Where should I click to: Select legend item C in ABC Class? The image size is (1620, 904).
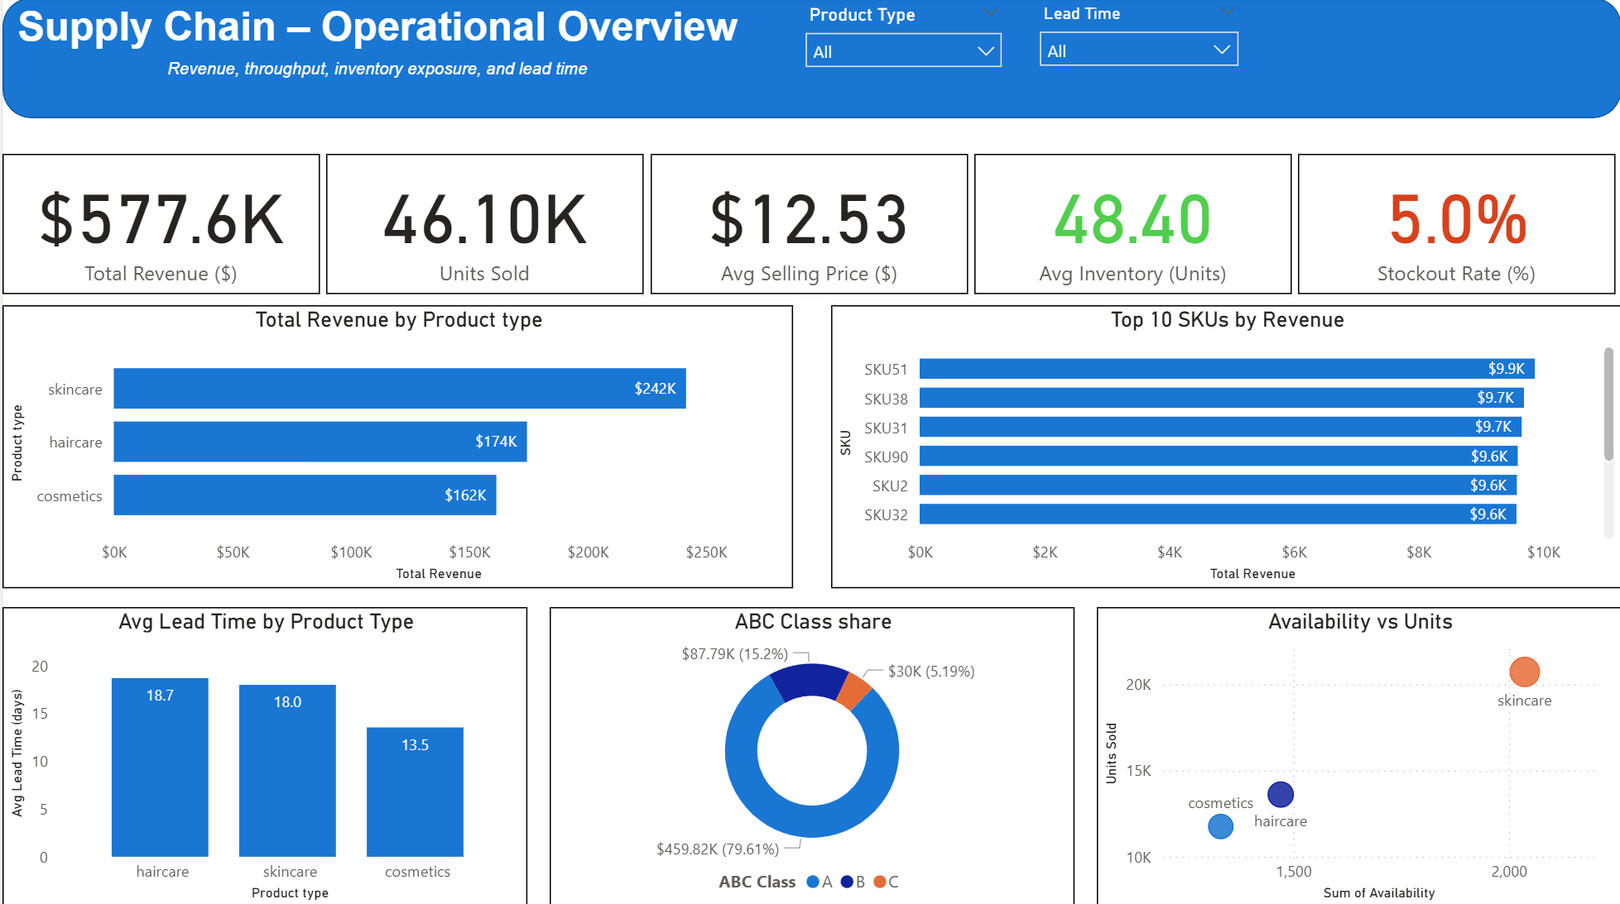[x=886, y=882]
